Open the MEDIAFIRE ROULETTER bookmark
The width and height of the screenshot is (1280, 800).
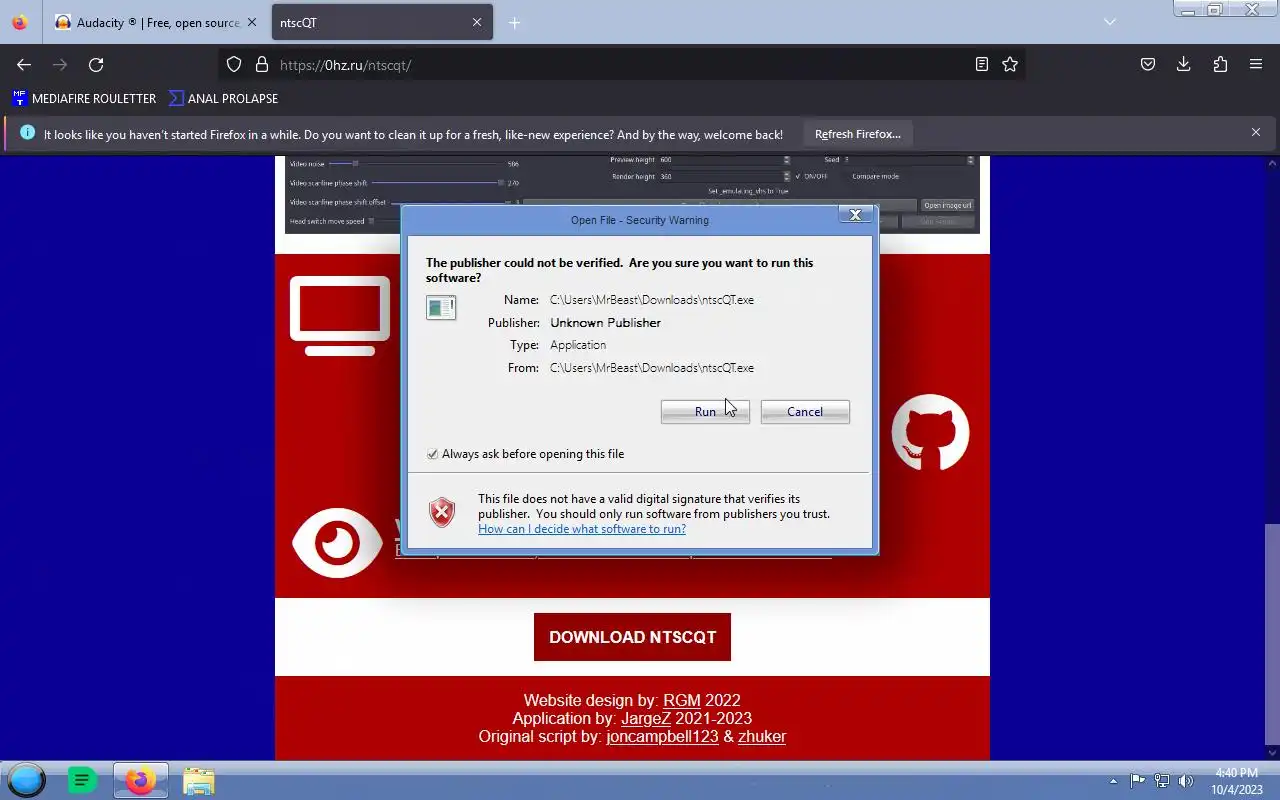tap(84, 98)
